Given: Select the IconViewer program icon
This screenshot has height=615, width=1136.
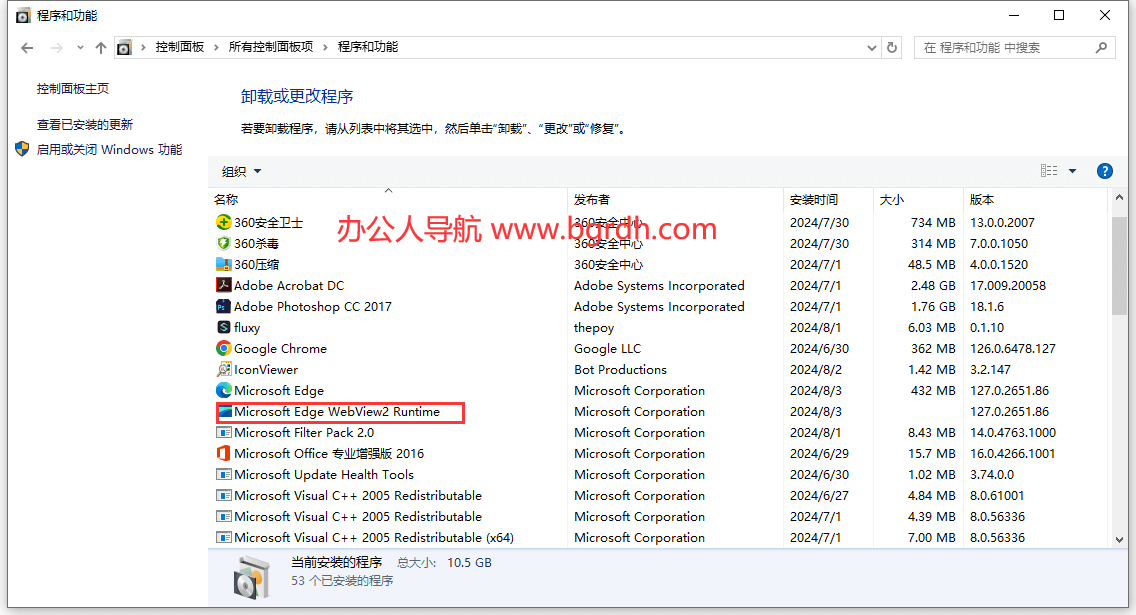Looking at the screenshot, I should (x=224, y=369).
